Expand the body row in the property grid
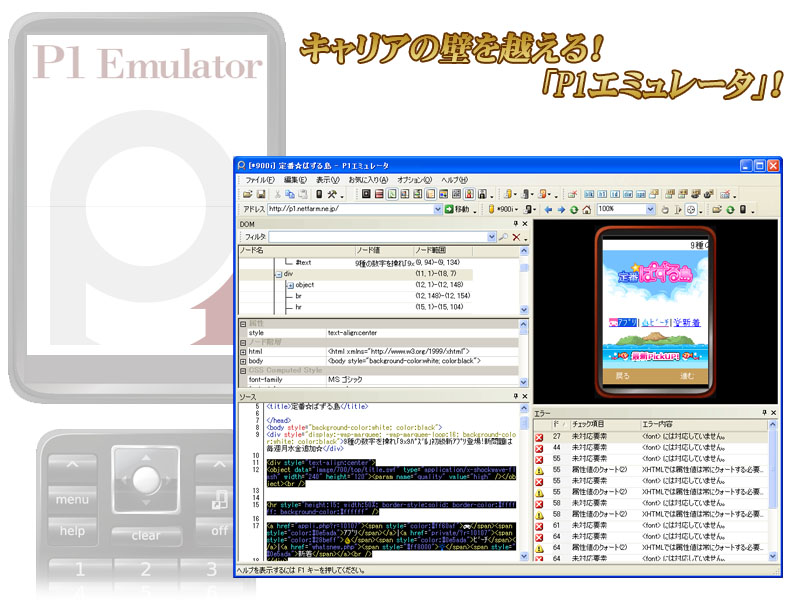Viewport: 800px width, 600px height. (243, 361)
